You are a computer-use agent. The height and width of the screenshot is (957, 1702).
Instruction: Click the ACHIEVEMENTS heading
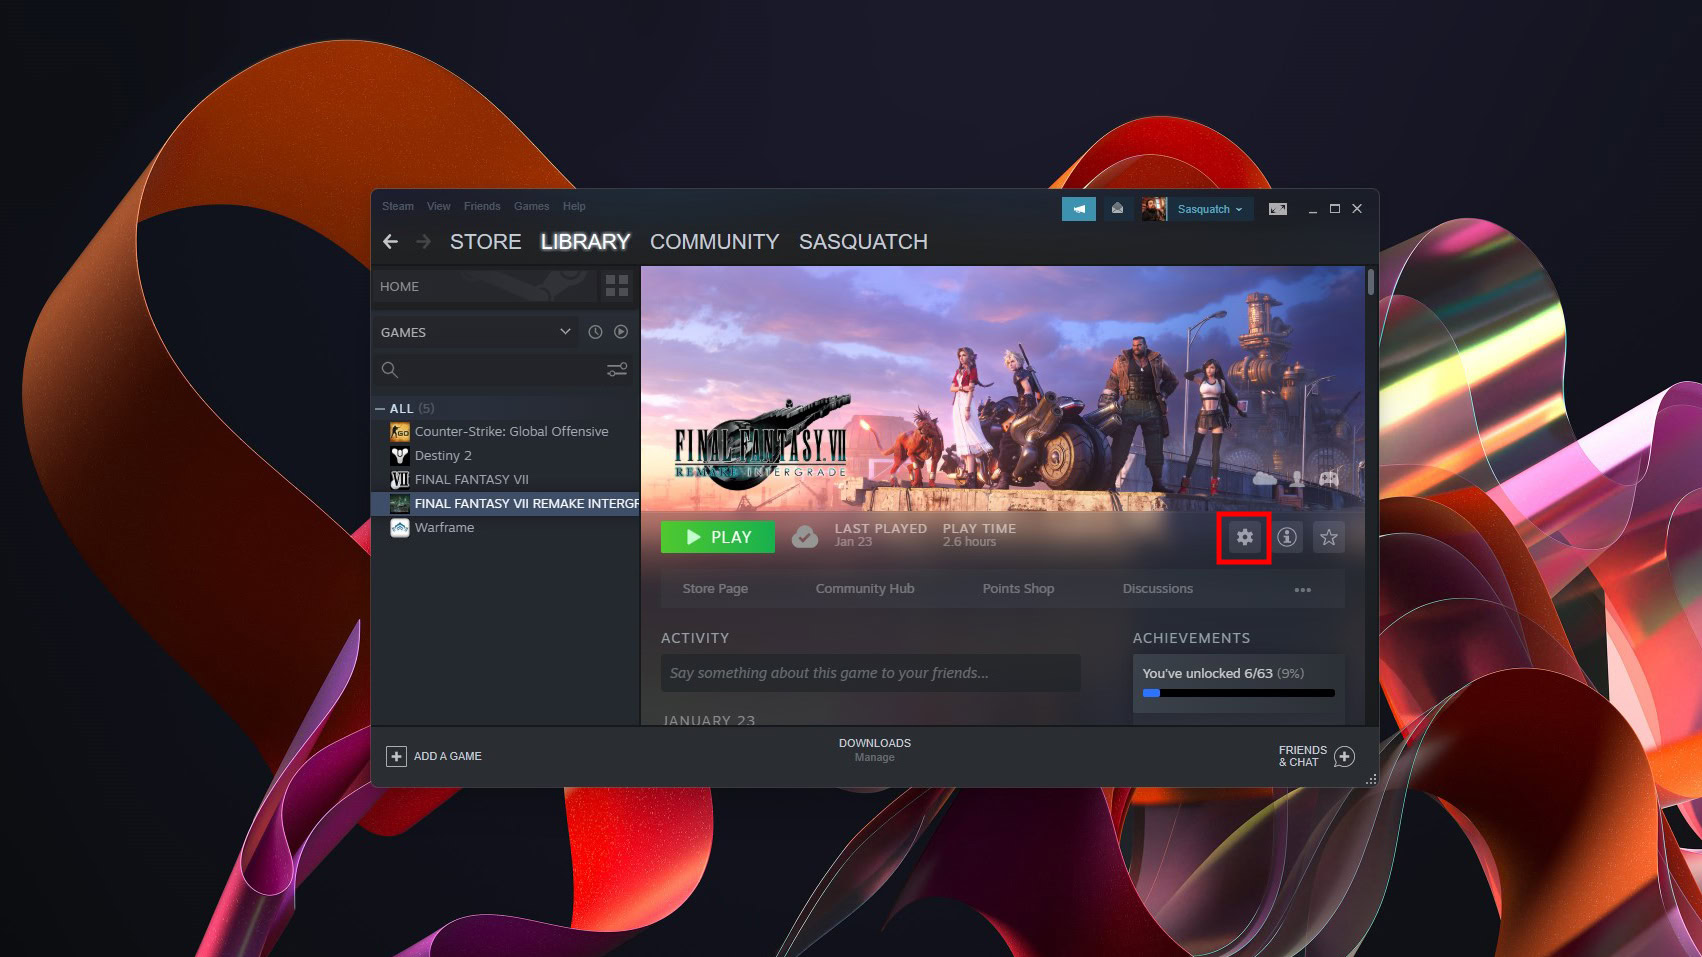[1191, 638]
